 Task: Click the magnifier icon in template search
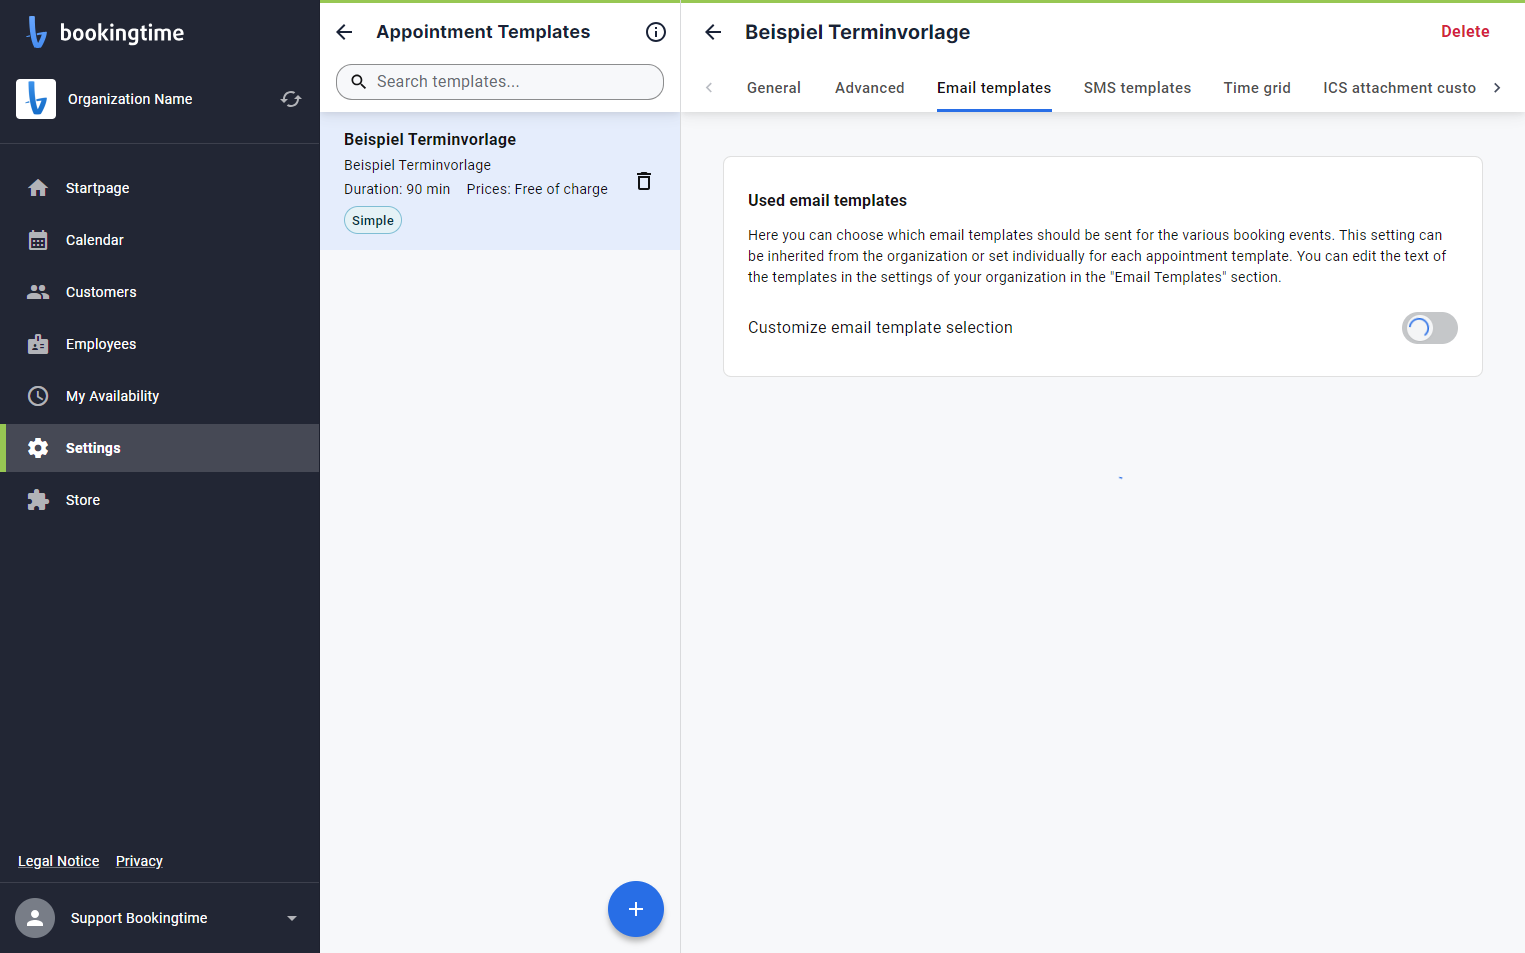pos(359,82)
